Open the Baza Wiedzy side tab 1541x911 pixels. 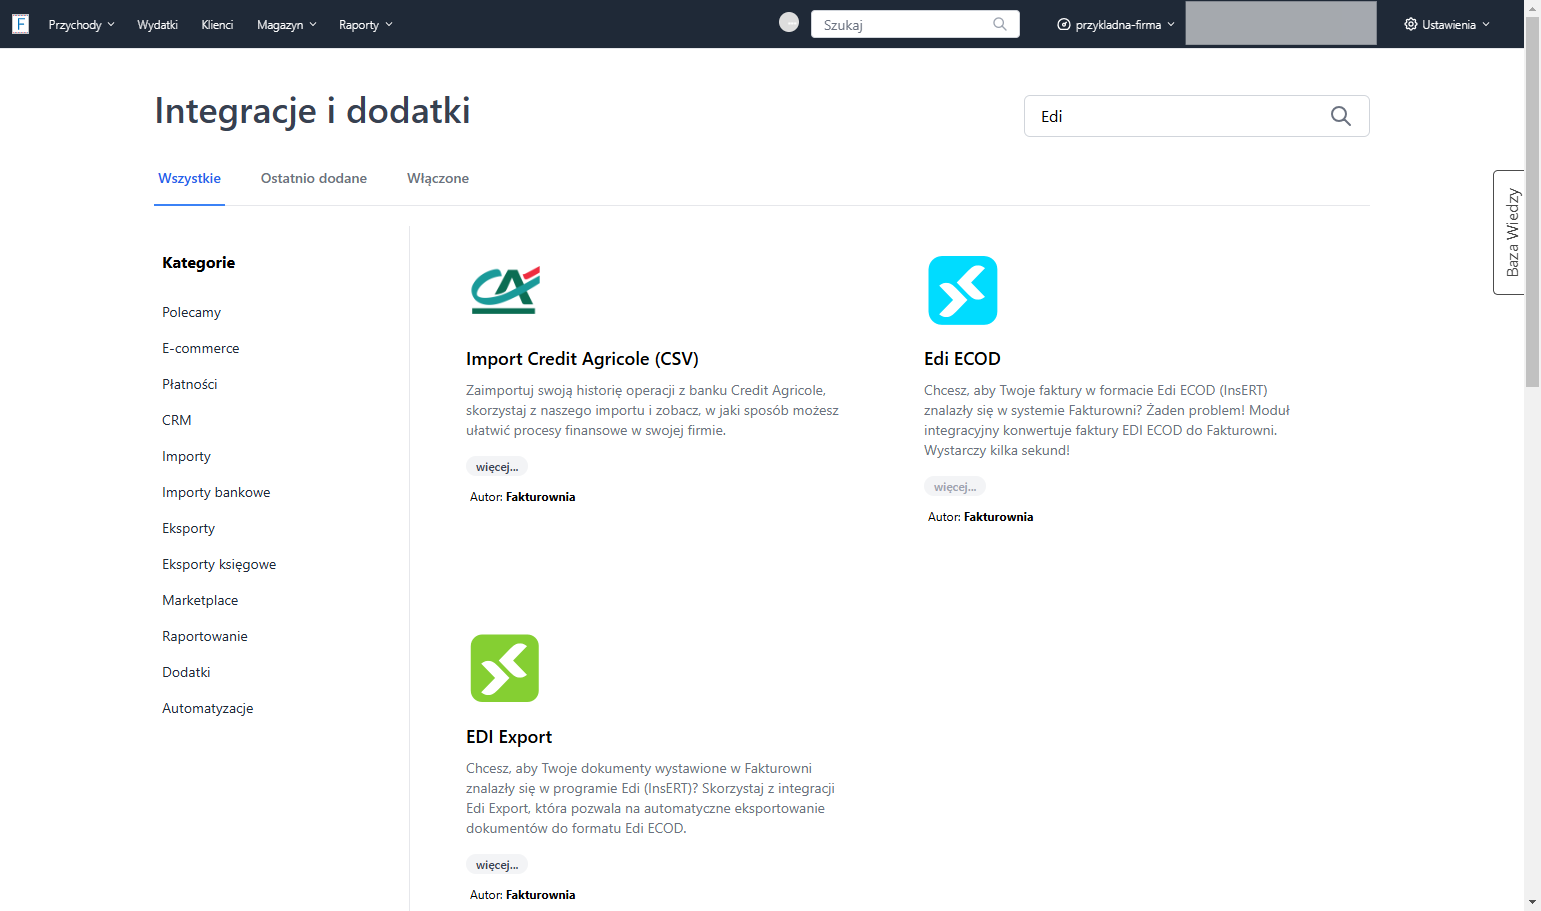point(1509,232)
